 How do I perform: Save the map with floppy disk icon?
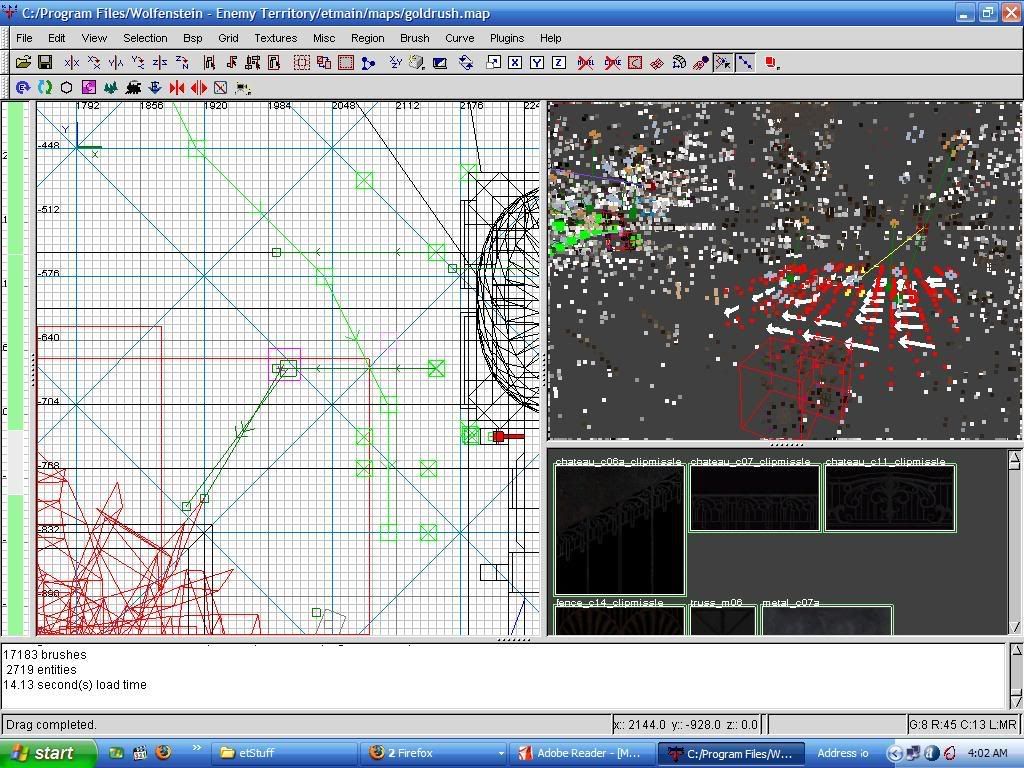pos(45,63)
